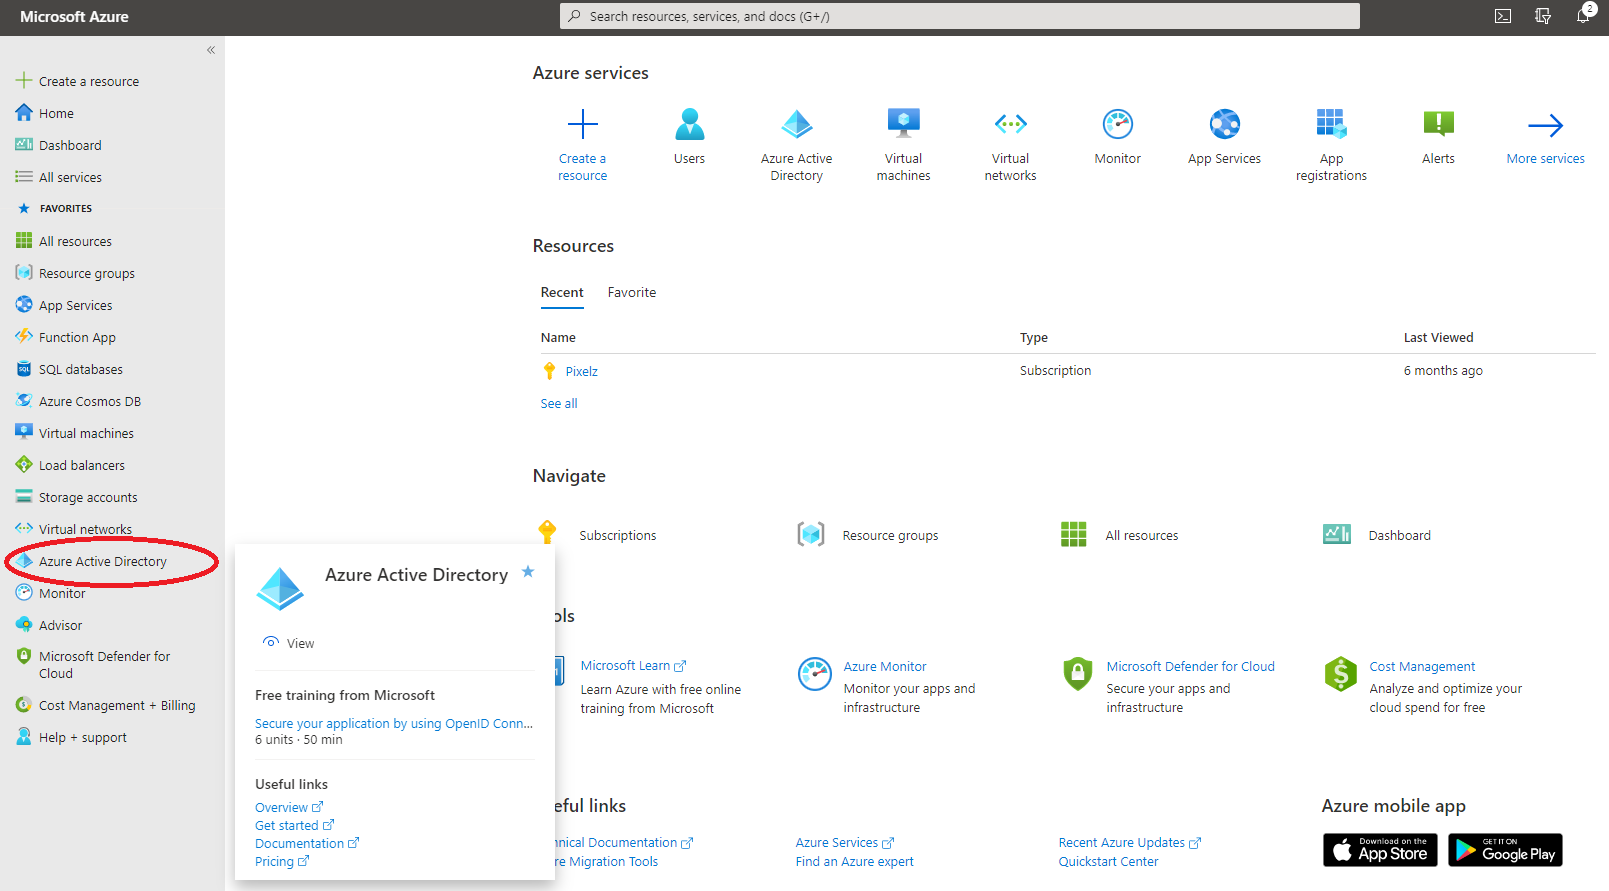This screenshot has width=1609, height=891.
Task: Toggle favorite star on Azure Active Directory popup
Action: click(528, 572)
